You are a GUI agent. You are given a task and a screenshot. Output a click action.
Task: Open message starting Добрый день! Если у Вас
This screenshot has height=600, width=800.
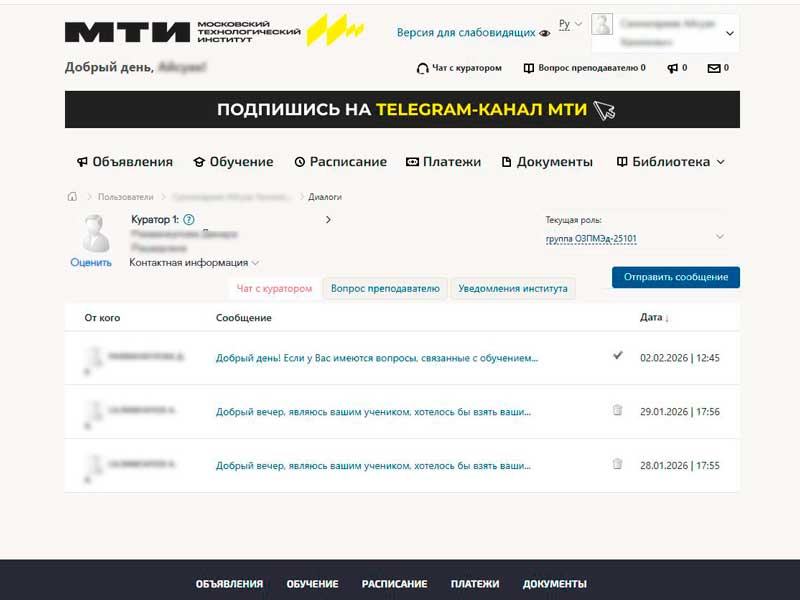click(x=377, y=358)
